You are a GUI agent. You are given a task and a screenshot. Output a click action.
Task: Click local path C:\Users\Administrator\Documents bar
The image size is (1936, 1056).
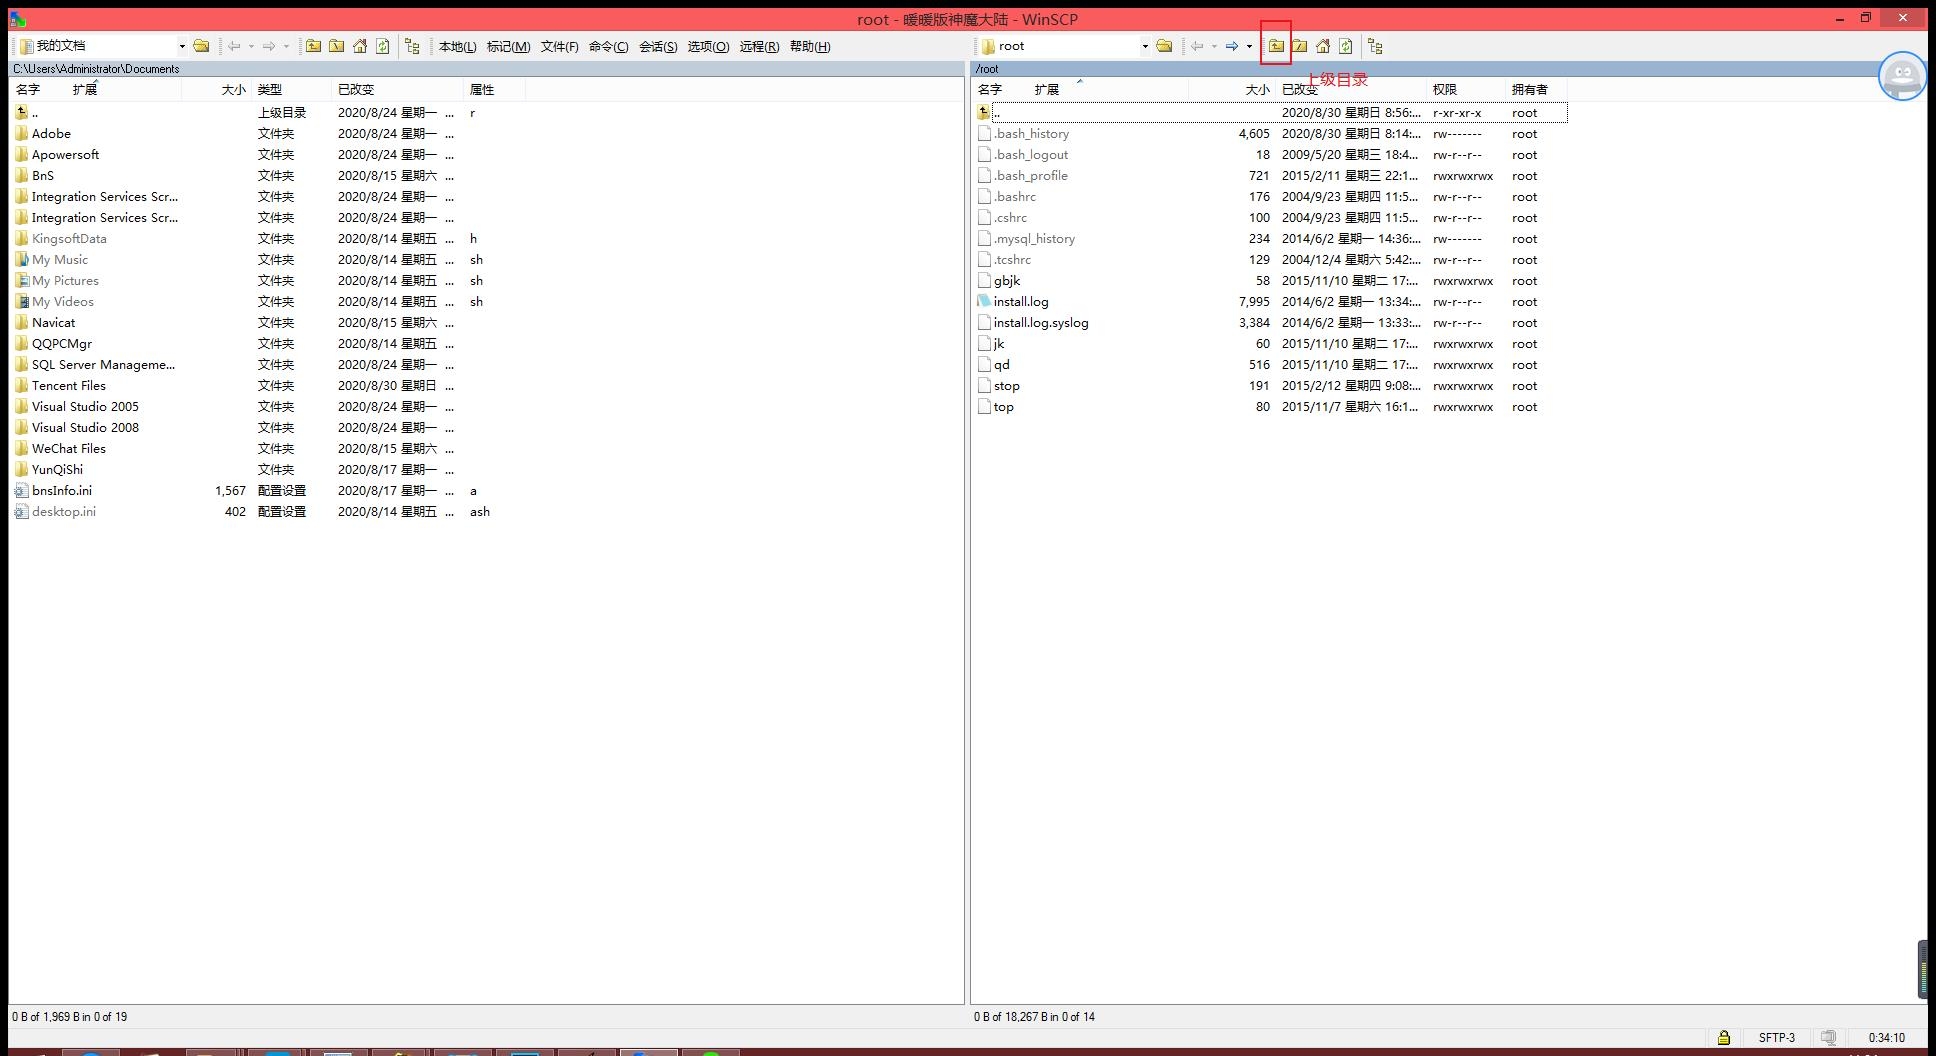486,69
